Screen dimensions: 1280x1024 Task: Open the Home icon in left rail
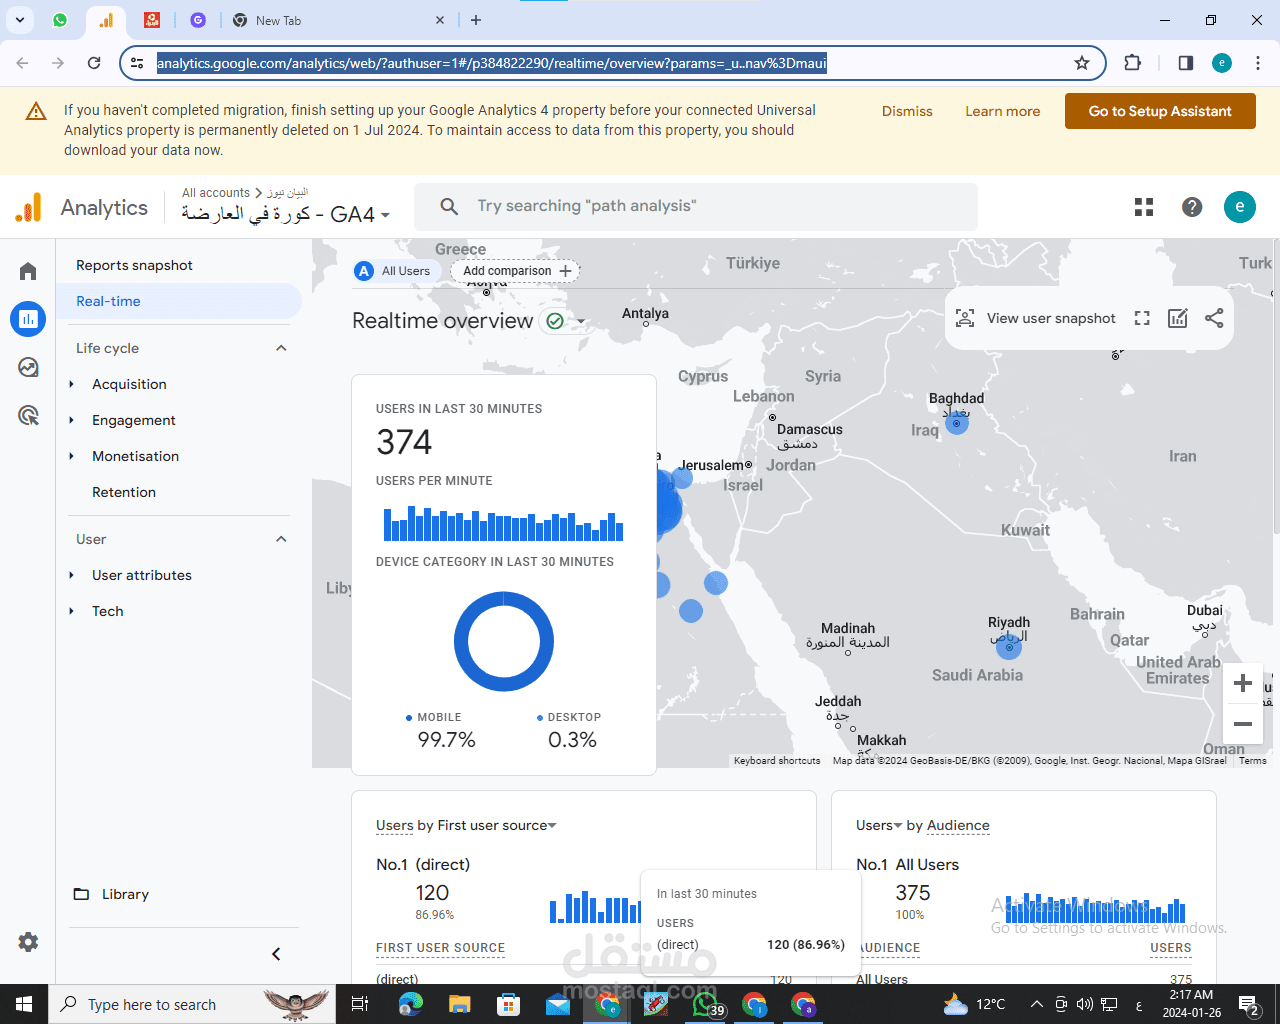(28, 271)
